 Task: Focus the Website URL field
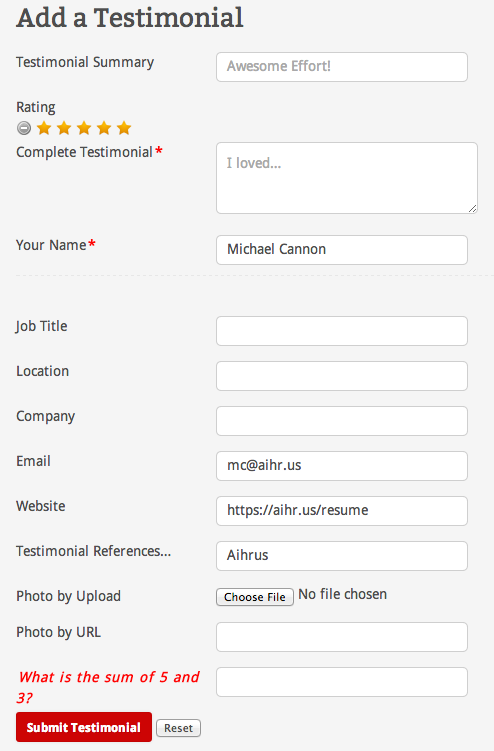point(342,511)
